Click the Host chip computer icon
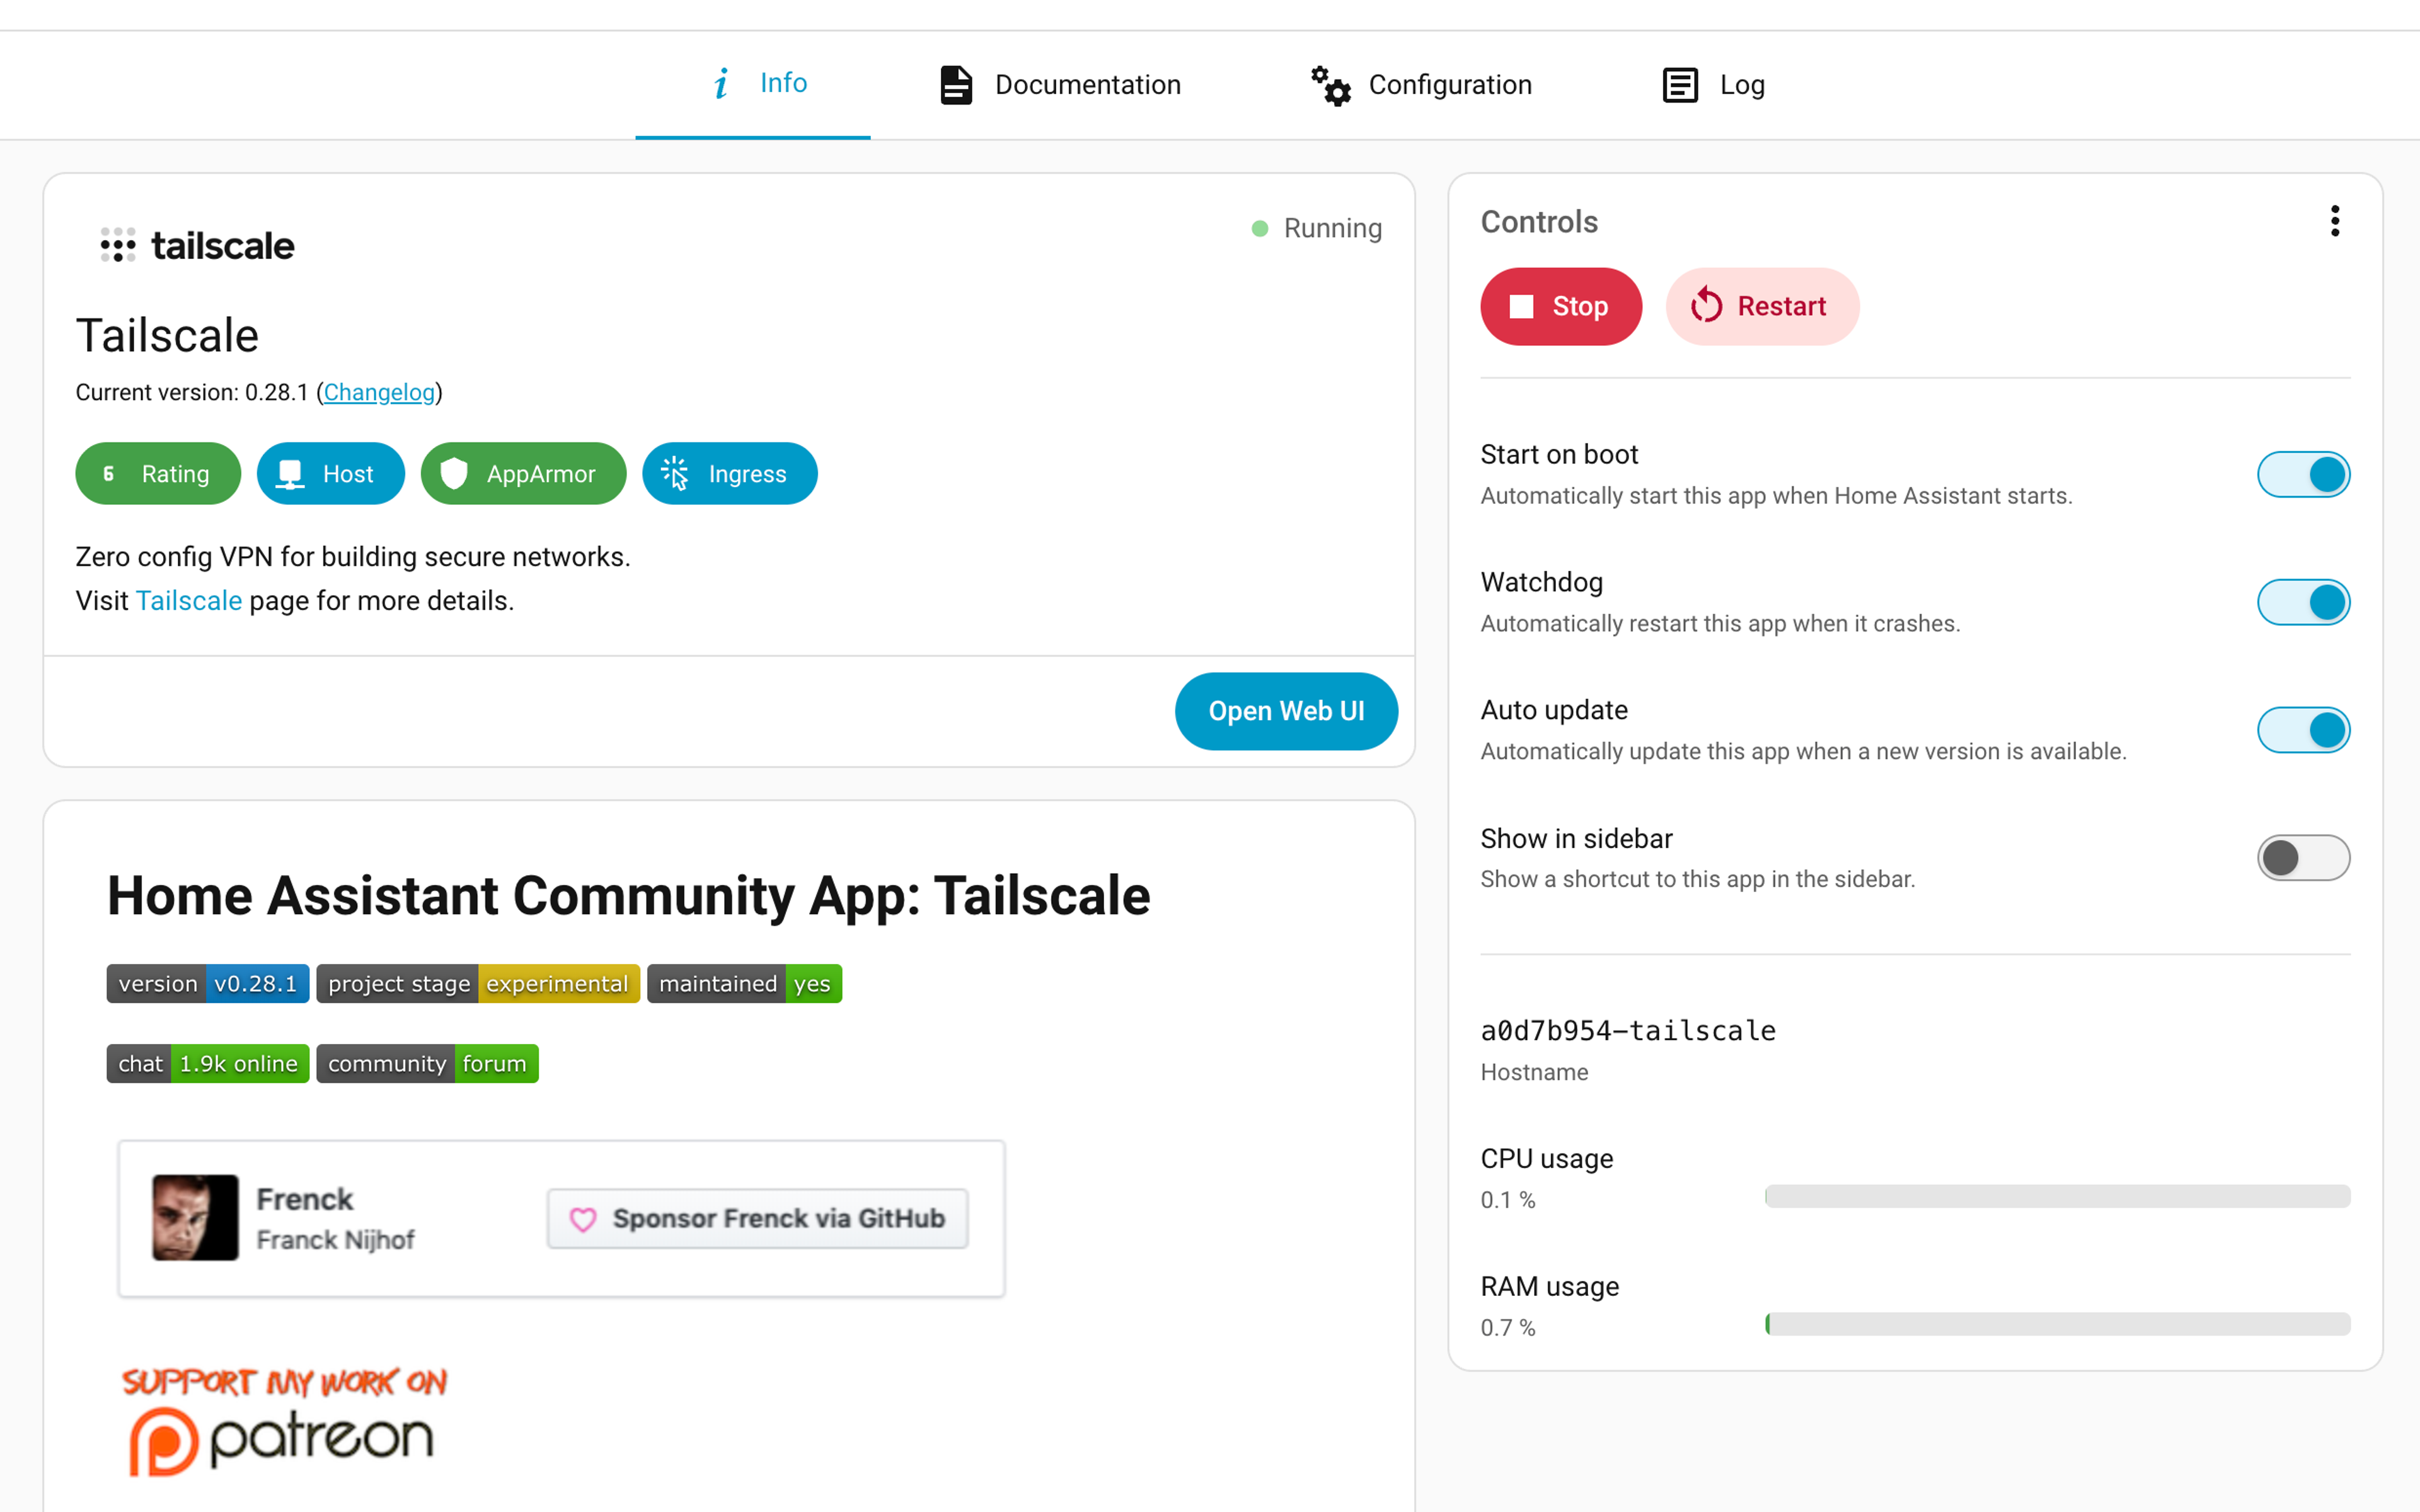The width and height of the screenshot is (2420, 1512). coord(290,474)
